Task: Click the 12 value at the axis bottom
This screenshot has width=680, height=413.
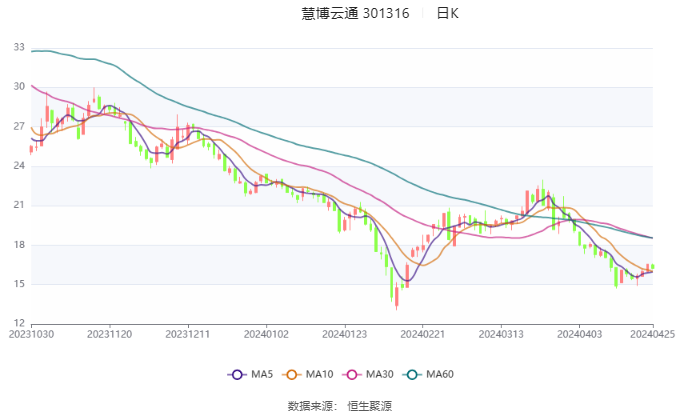Action: click(x=20, y=323)
